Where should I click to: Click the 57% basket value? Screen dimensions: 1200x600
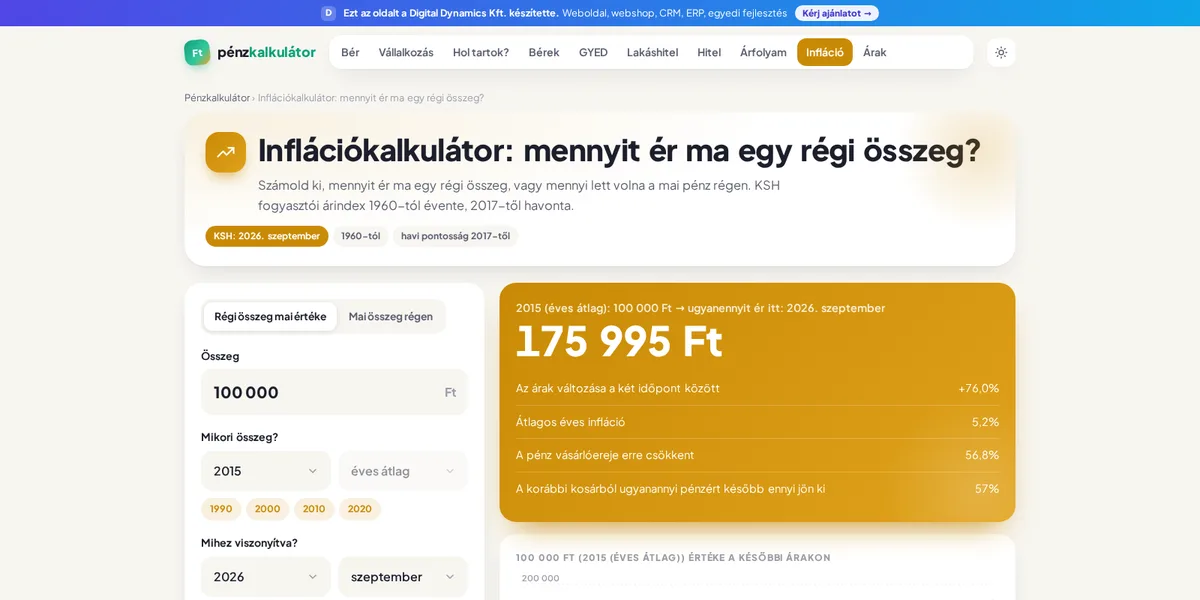coord(987,489)
